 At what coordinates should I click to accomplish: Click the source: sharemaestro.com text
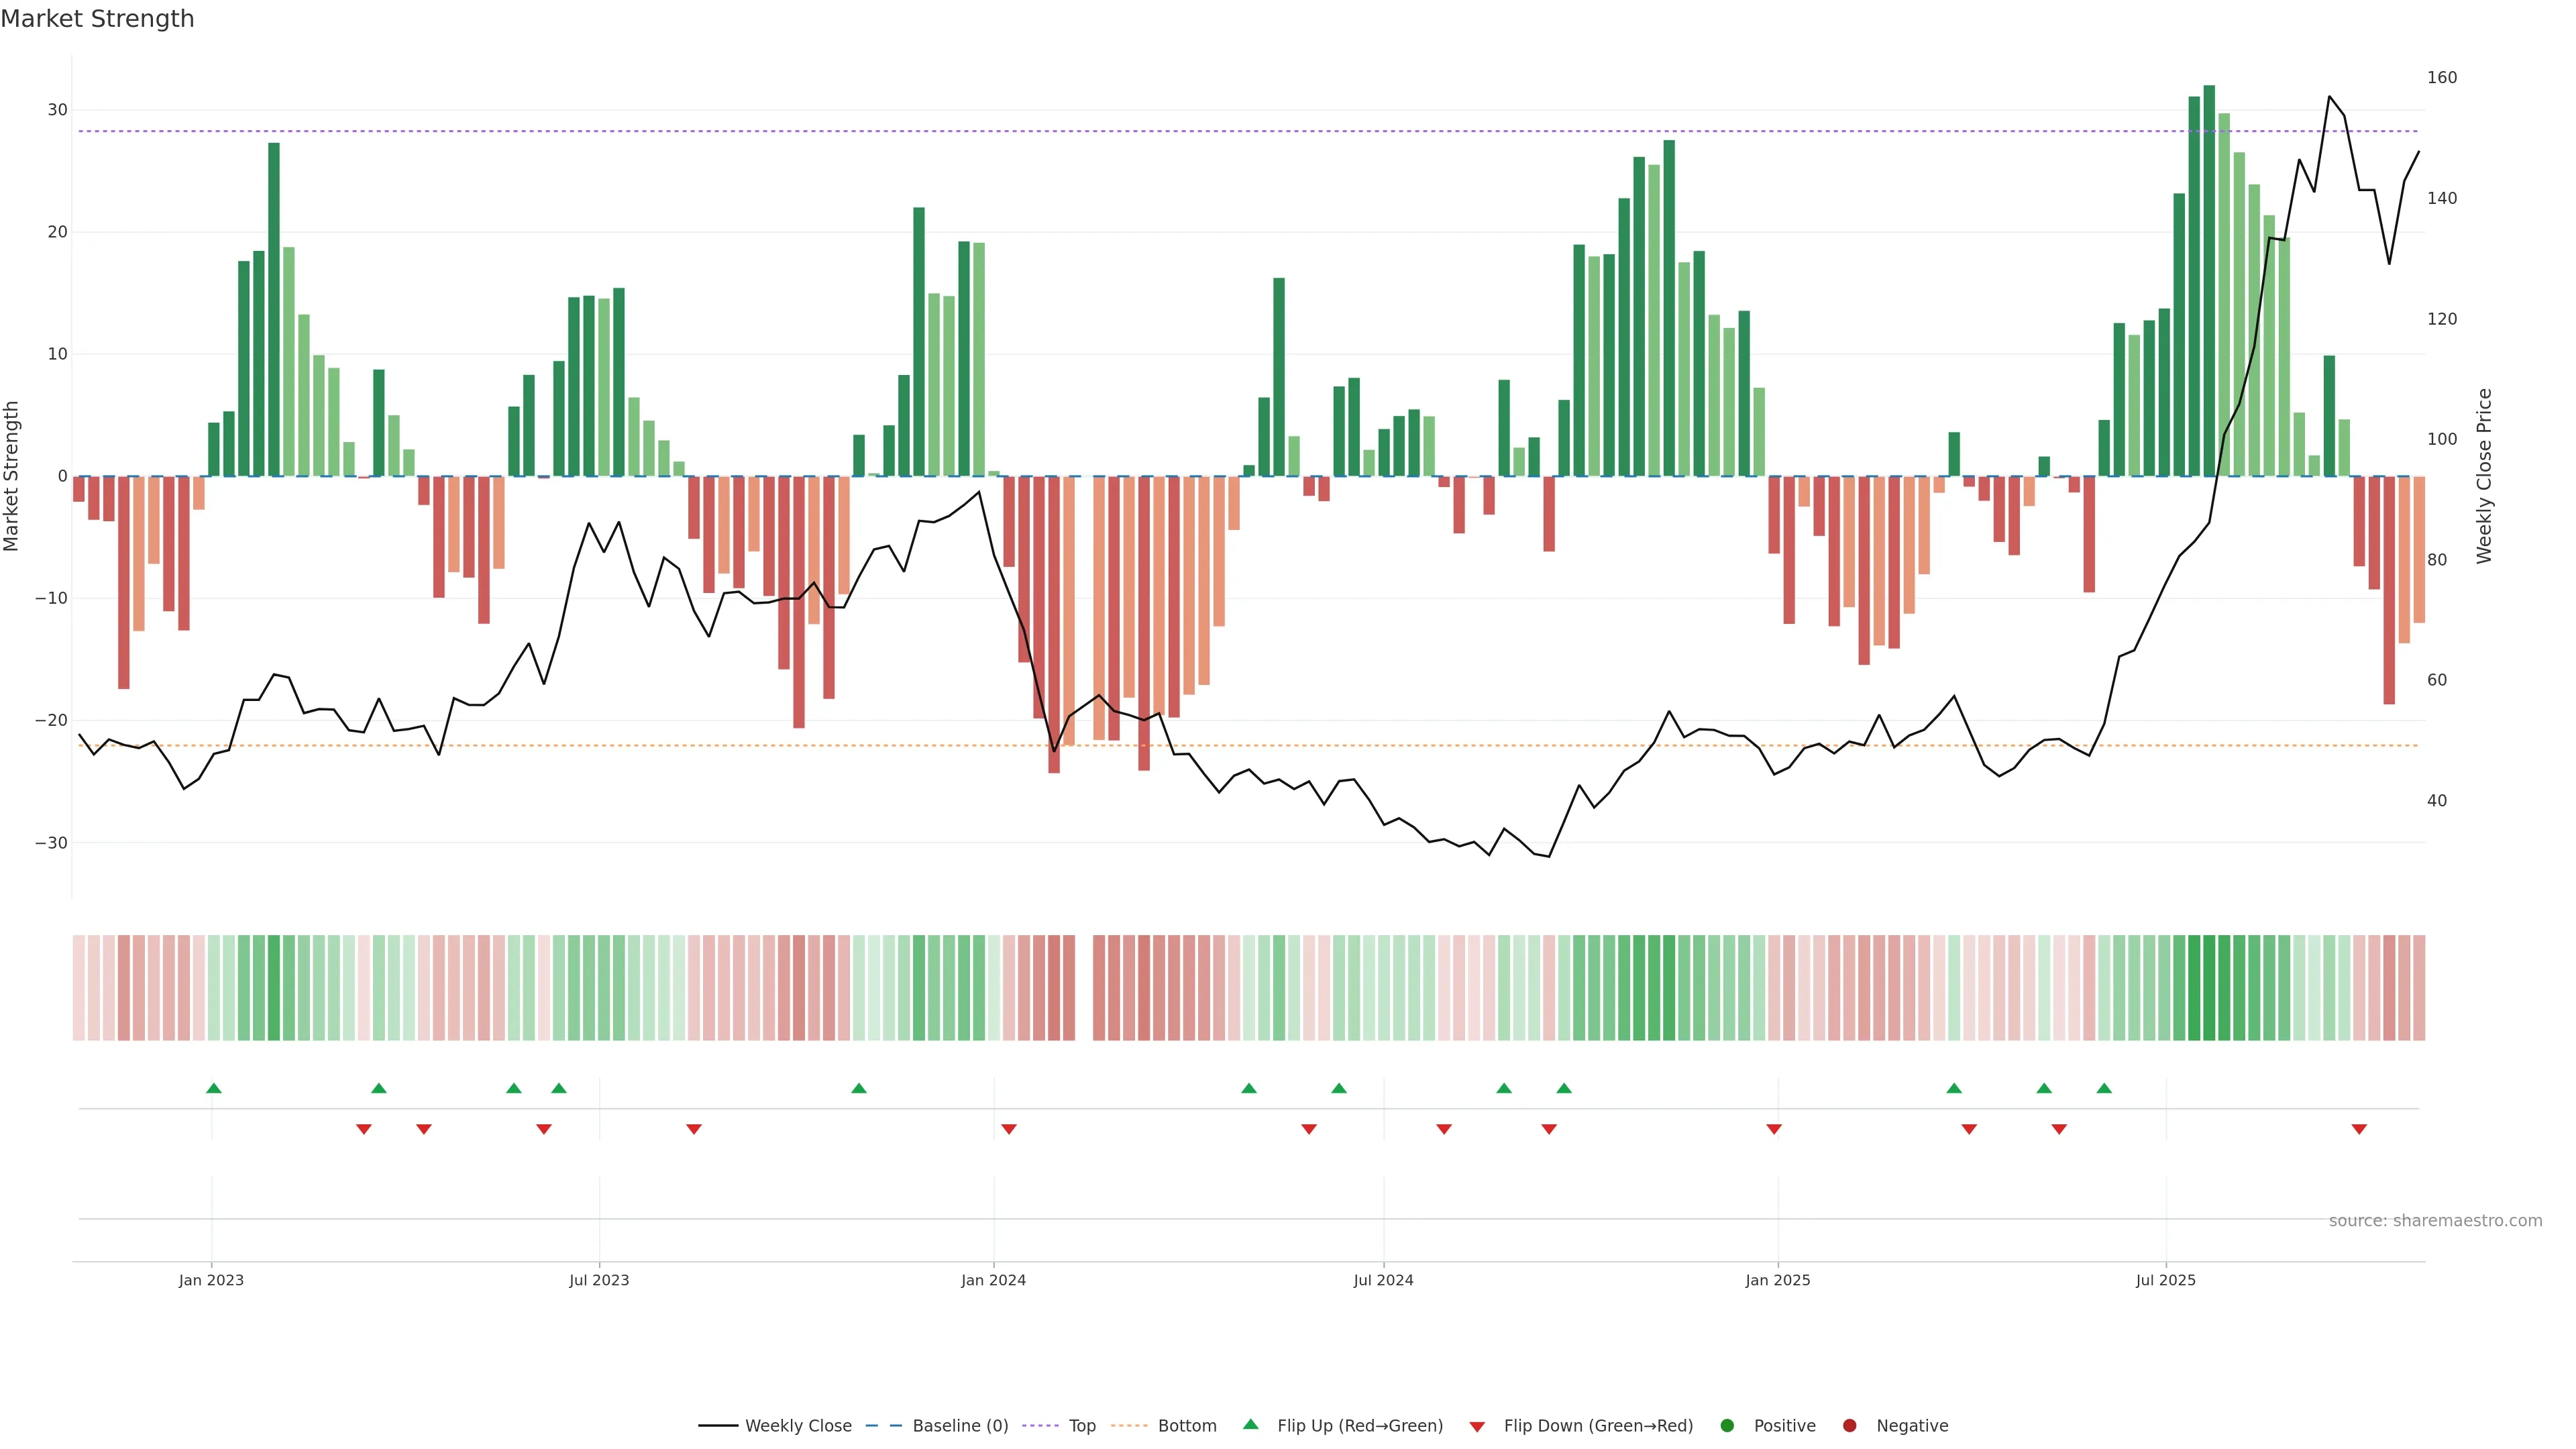click(2435, 1221)
